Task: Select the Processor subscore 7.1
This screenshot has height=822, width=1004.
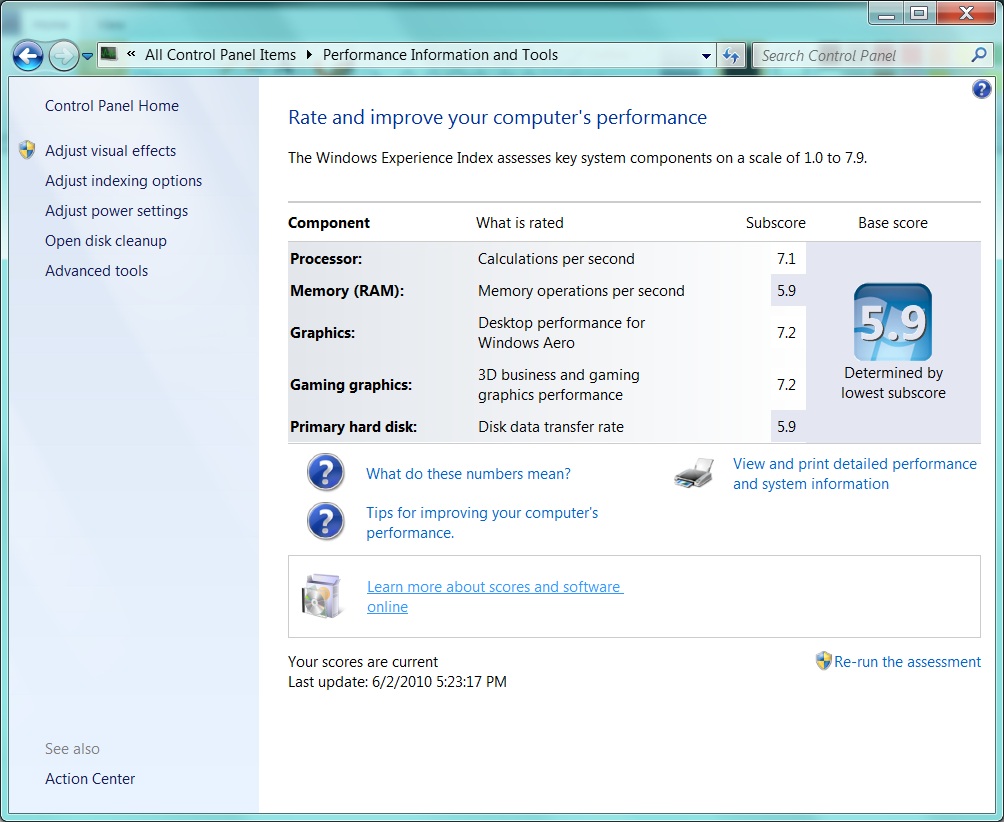Action: tap(786, 259)
